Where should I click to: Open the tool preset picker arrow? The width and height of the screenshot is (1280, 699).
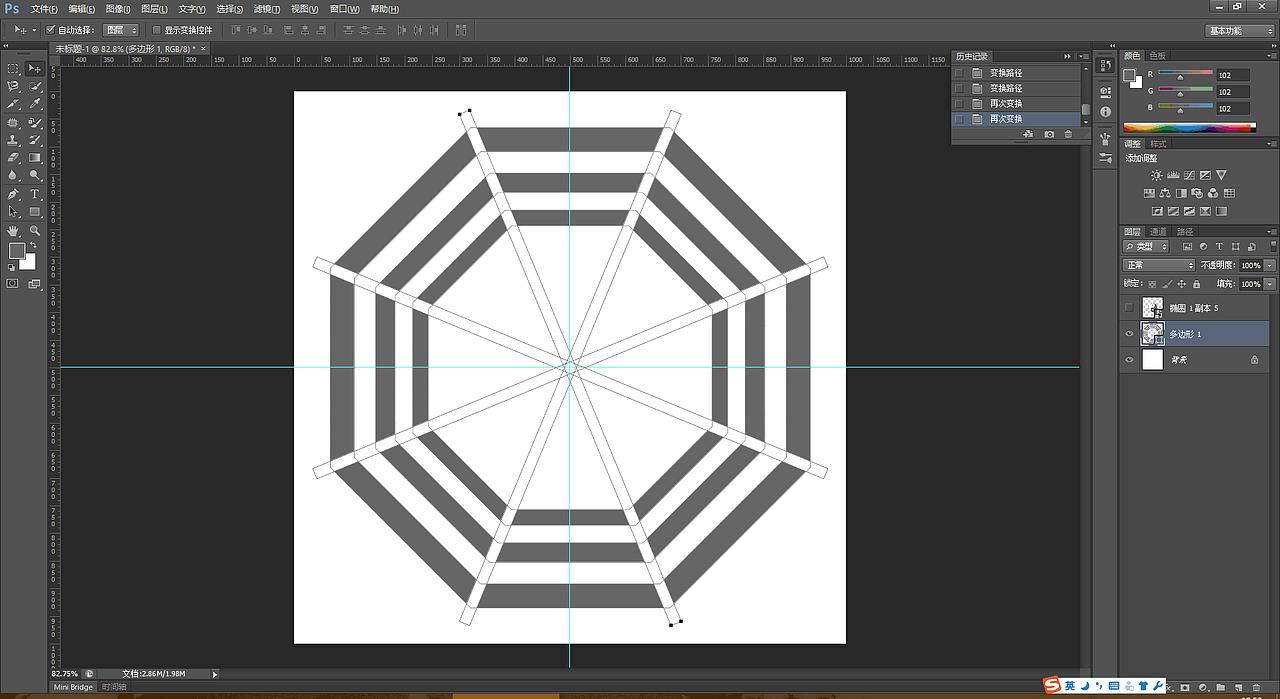[x=34, y=30]
